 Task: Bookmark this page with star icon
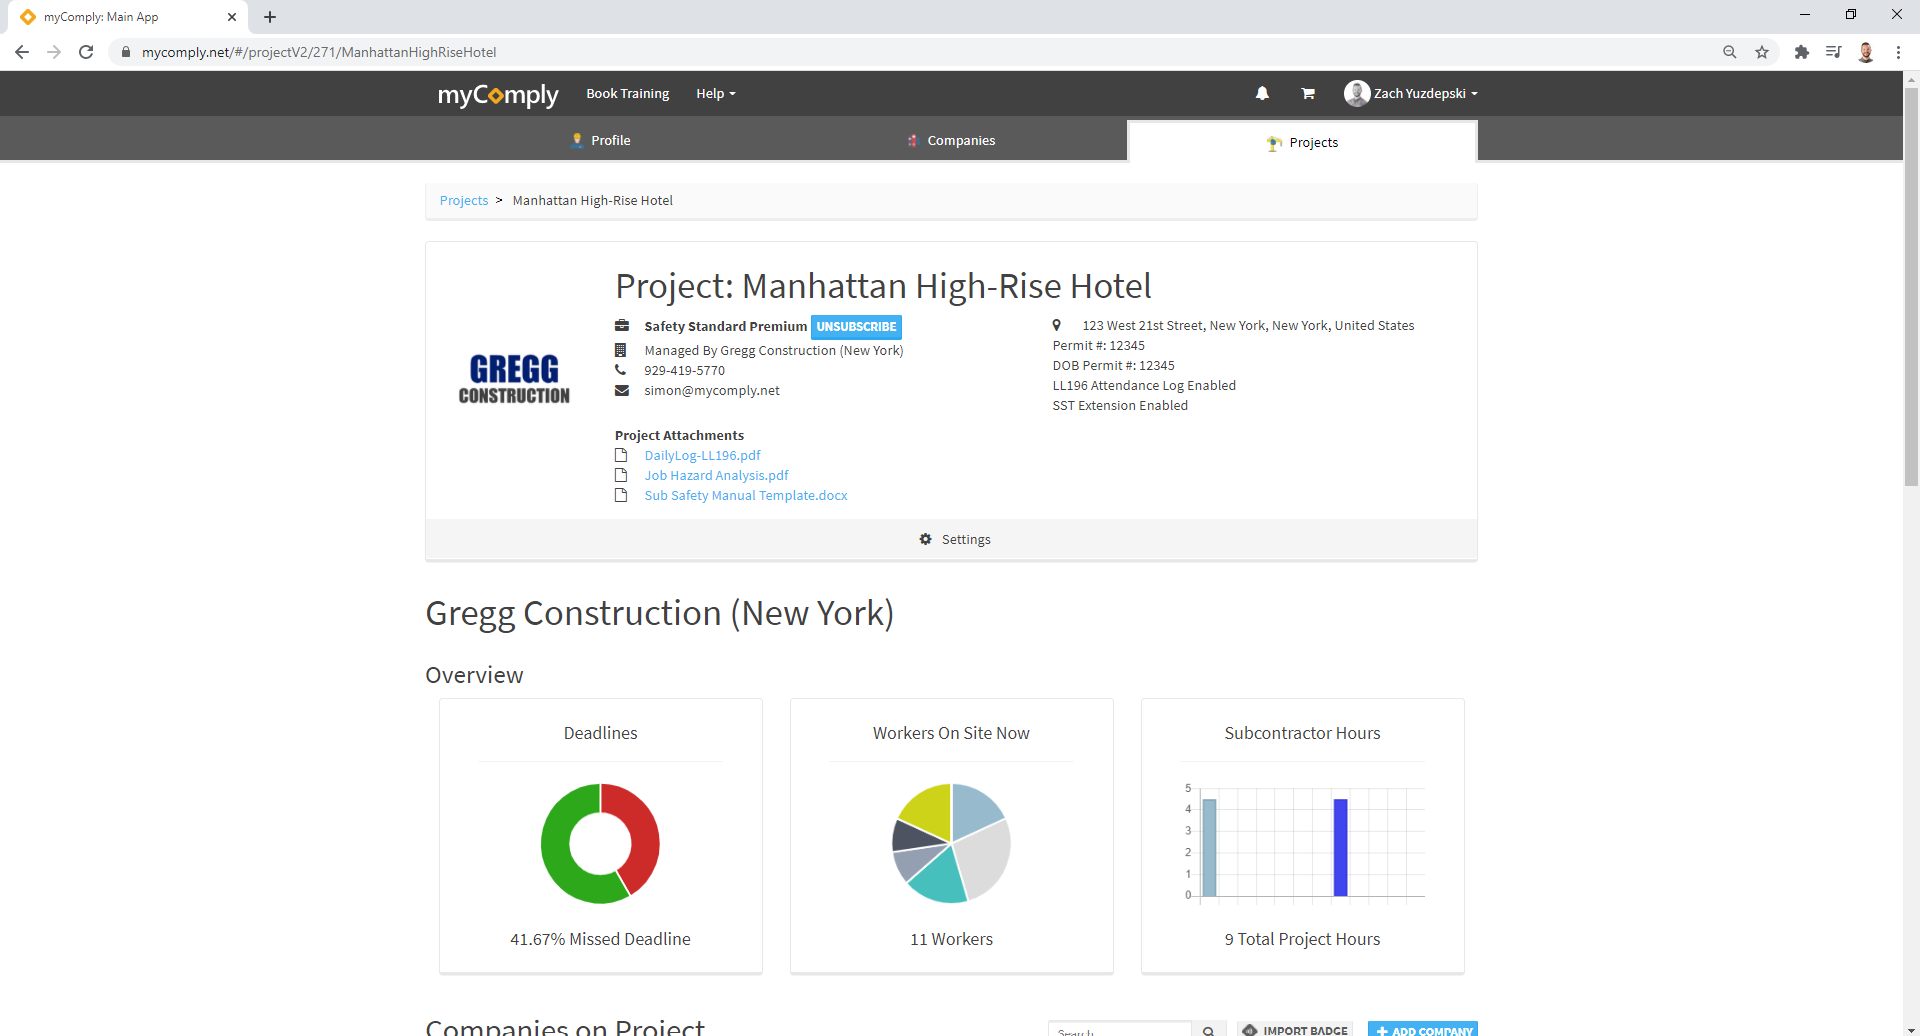1762,52
